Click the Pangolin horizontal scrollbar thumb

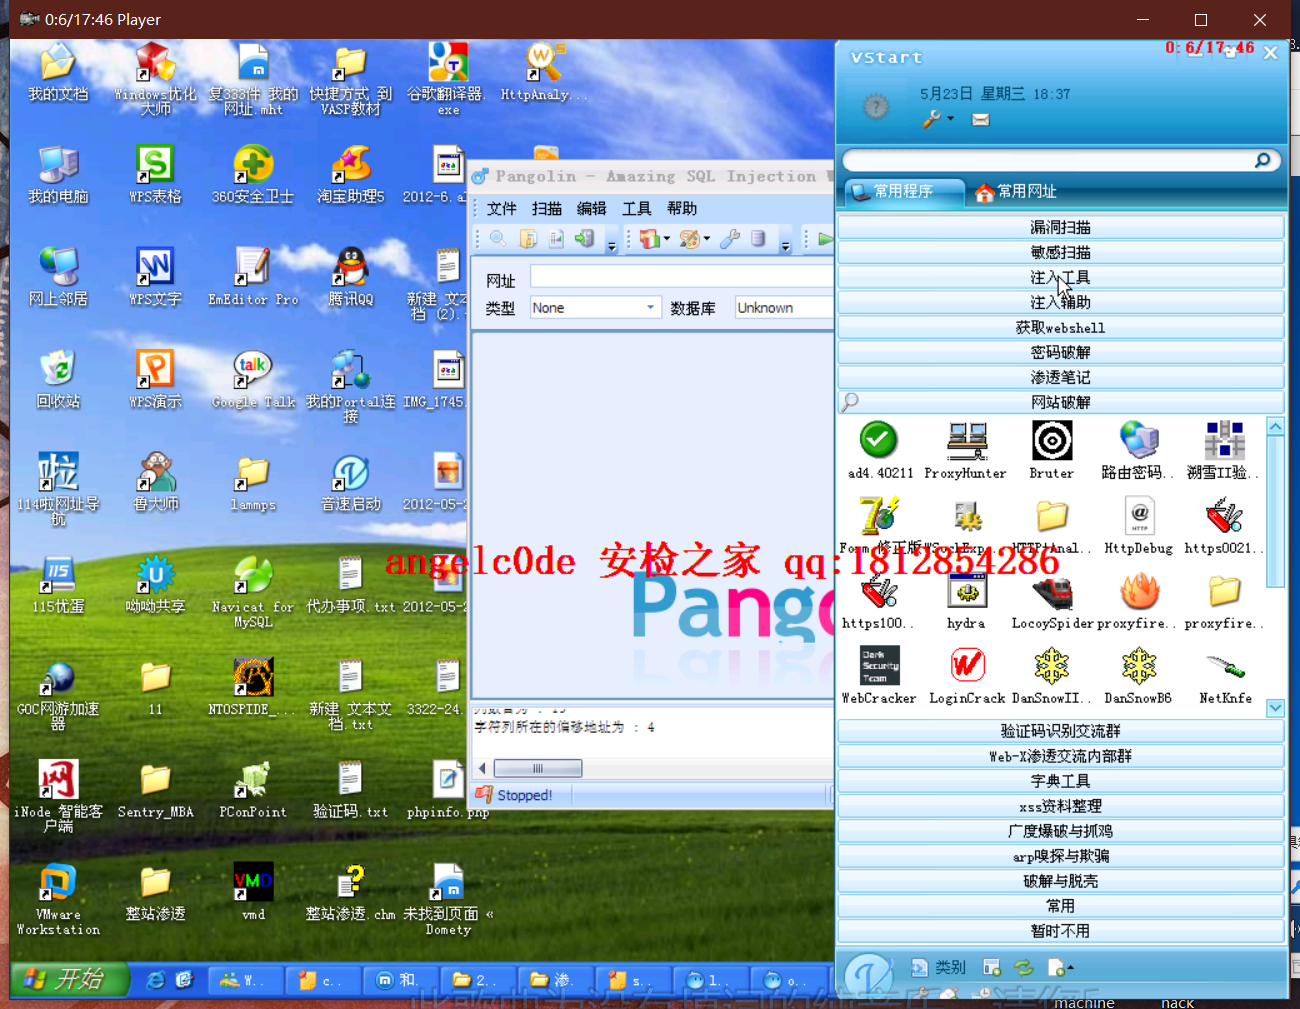click(538, 768)
